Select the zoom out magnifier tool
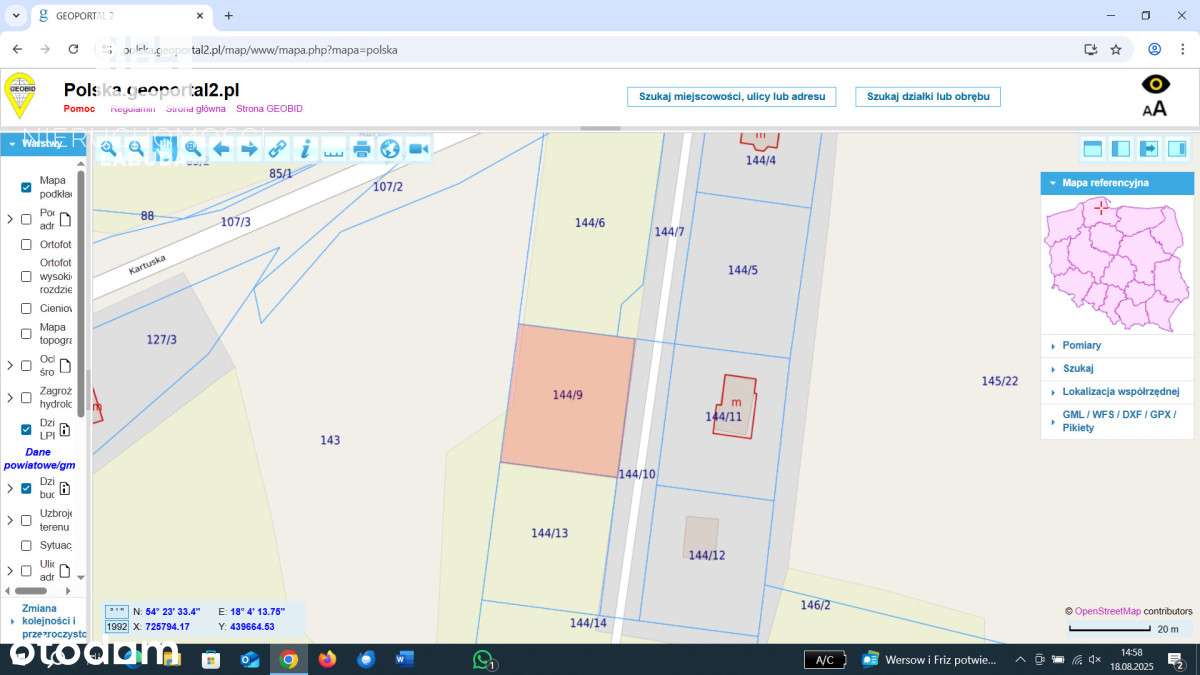Screen dimensions: 1200x675 coord(136,149)
